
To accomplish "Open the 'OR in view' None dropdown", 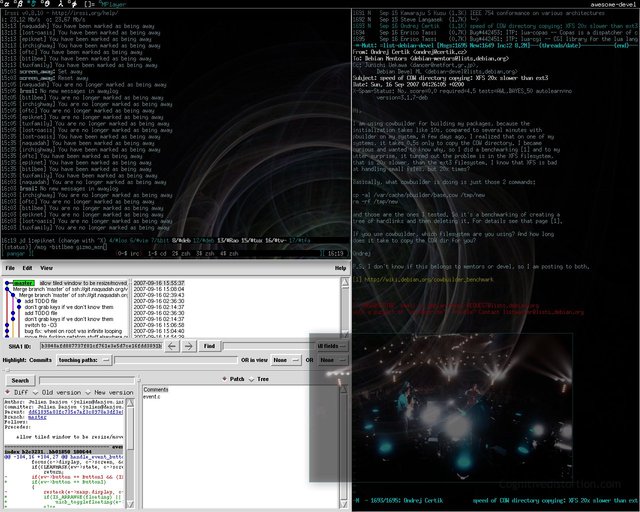I will pyautogui.click(x=286, y=360).
